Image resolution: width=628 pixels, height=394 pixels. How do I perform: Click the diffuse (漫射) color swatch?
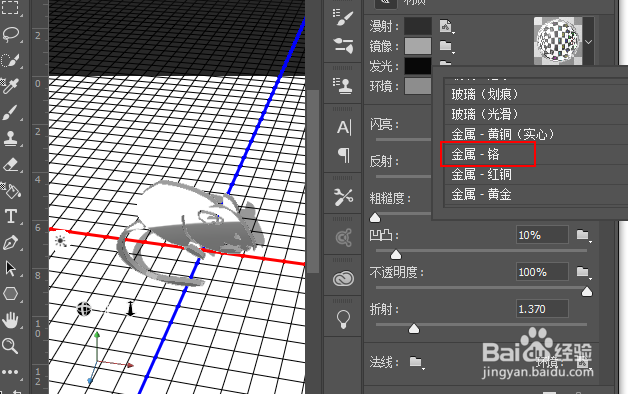(x=418, y=26)
